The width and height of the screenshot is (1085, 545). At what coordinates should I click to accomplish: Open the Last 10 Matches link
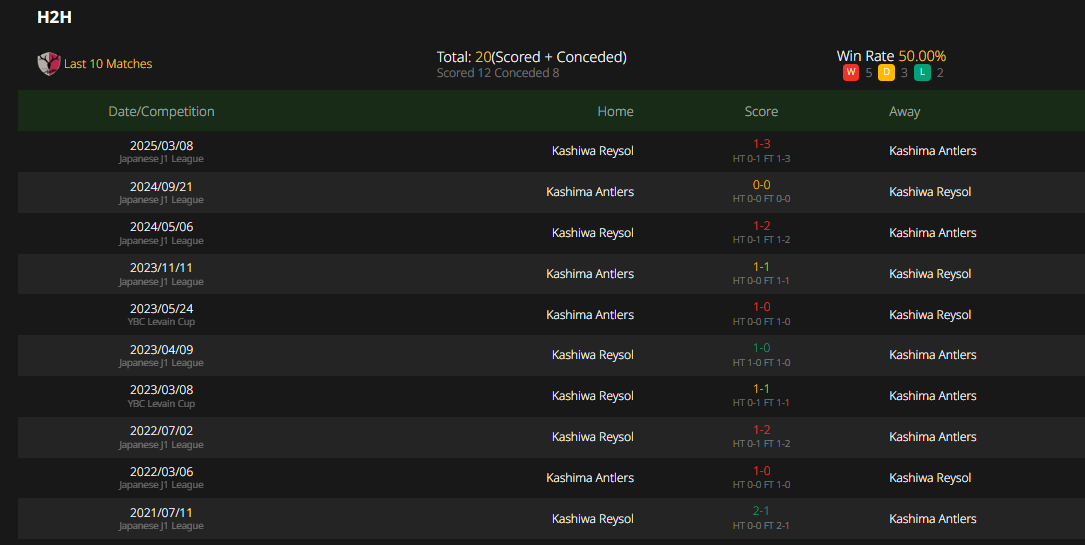point(108,64)
